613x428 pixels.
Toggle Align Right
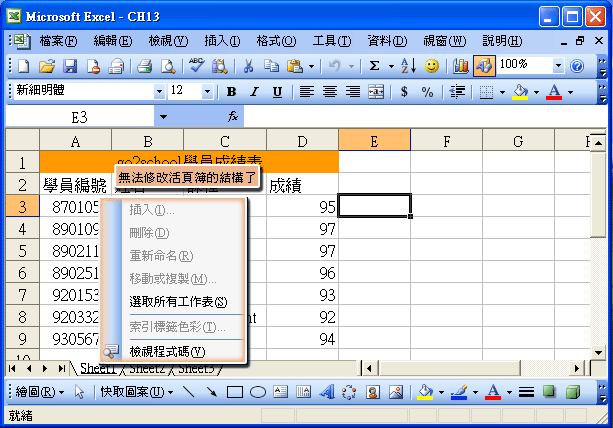(353, 92)
